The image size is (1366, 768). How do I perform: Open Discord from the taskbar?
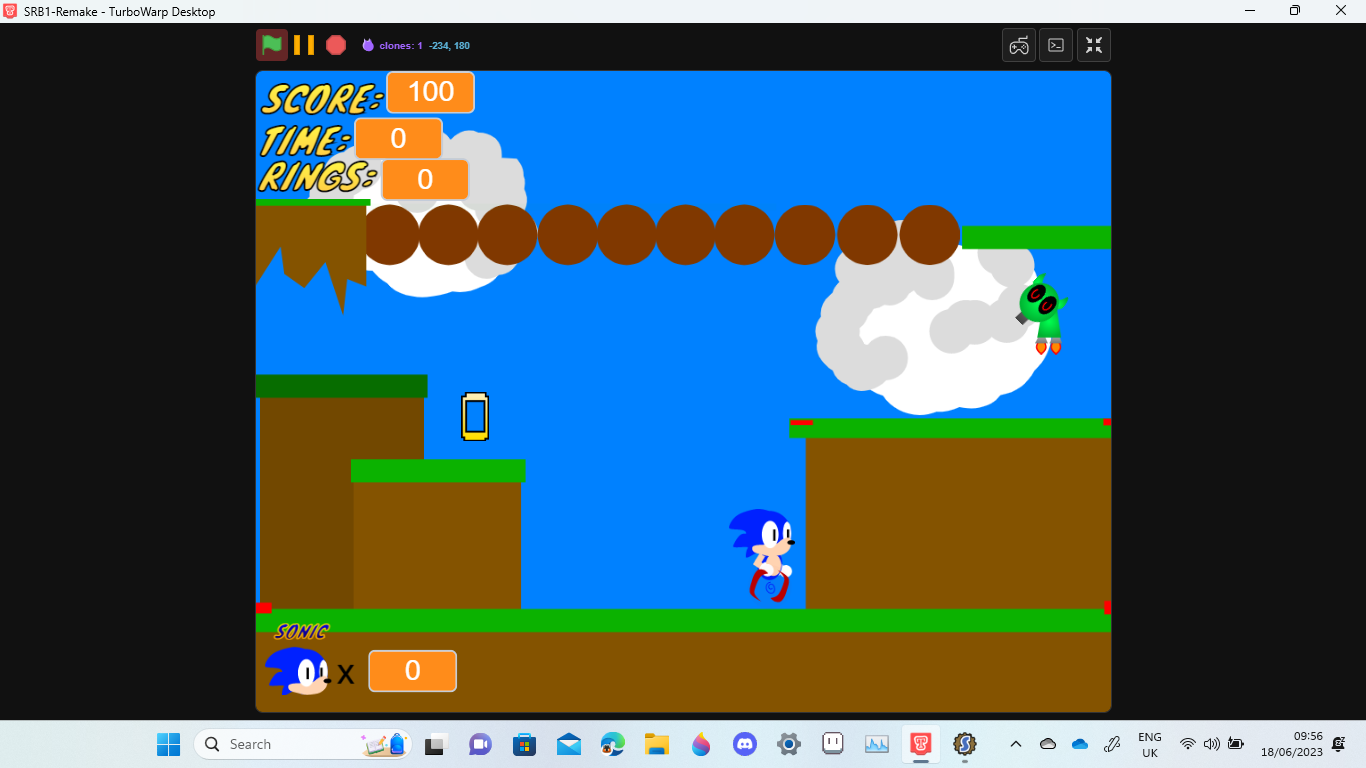click(745, 744)
